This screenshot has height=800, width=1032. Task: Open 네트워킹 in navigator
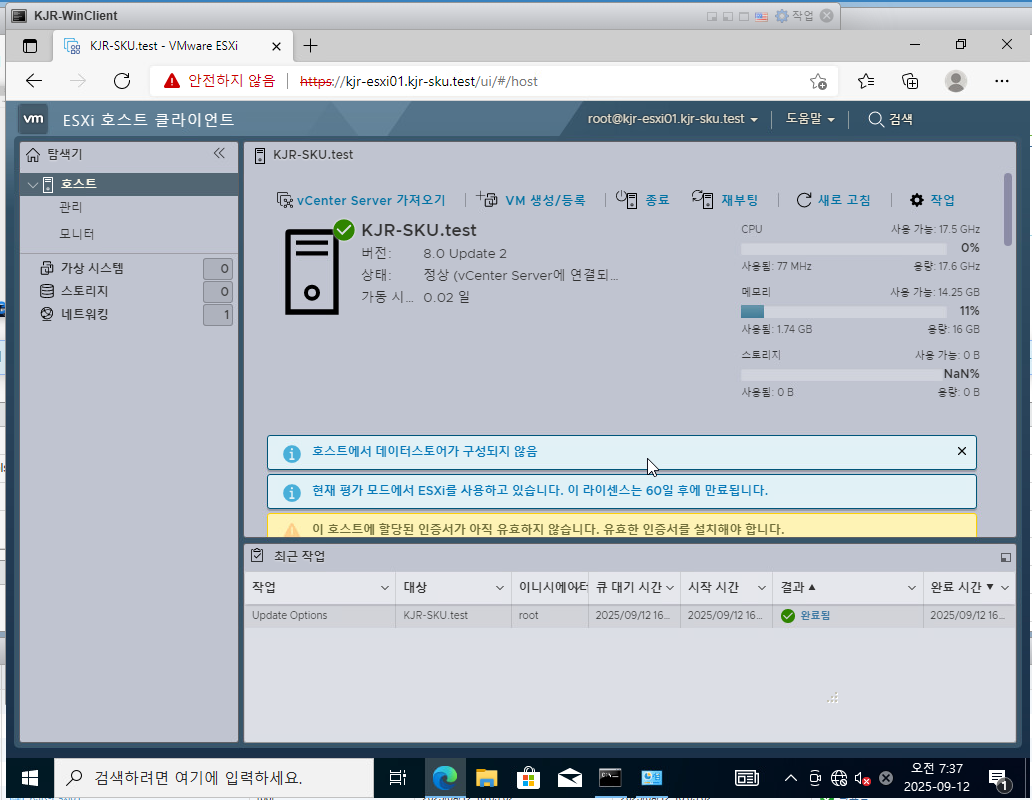[x=84, y=314]
